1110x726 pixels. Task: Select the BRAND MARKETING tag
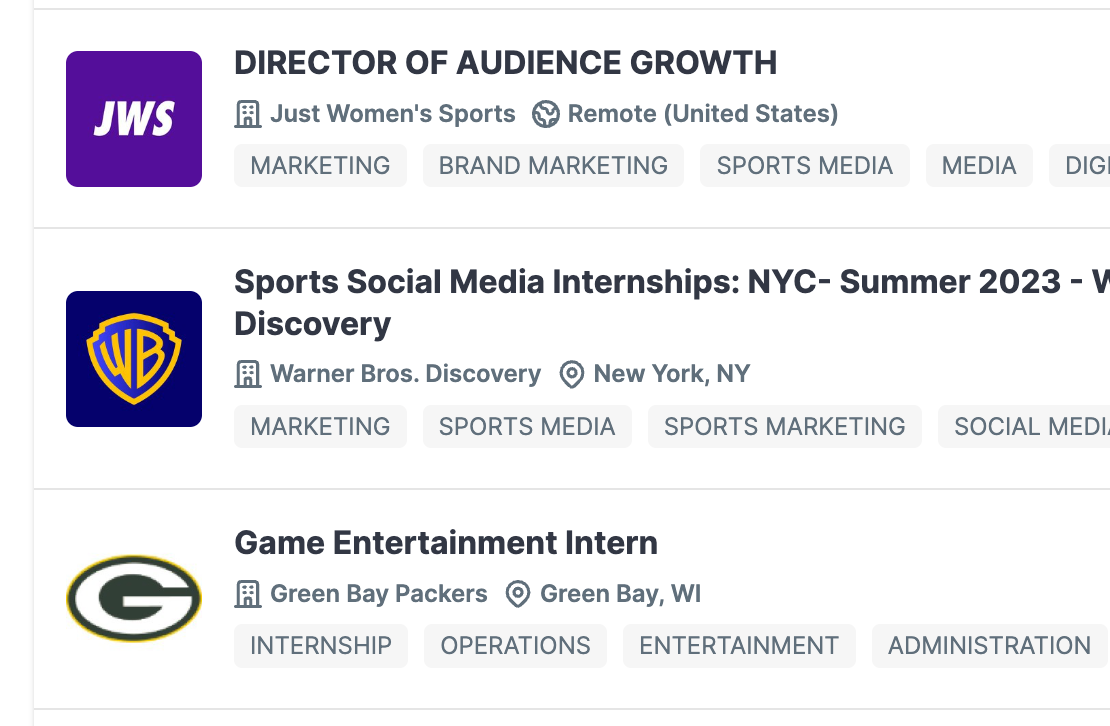pyautogui.click(x=553, y=166)
